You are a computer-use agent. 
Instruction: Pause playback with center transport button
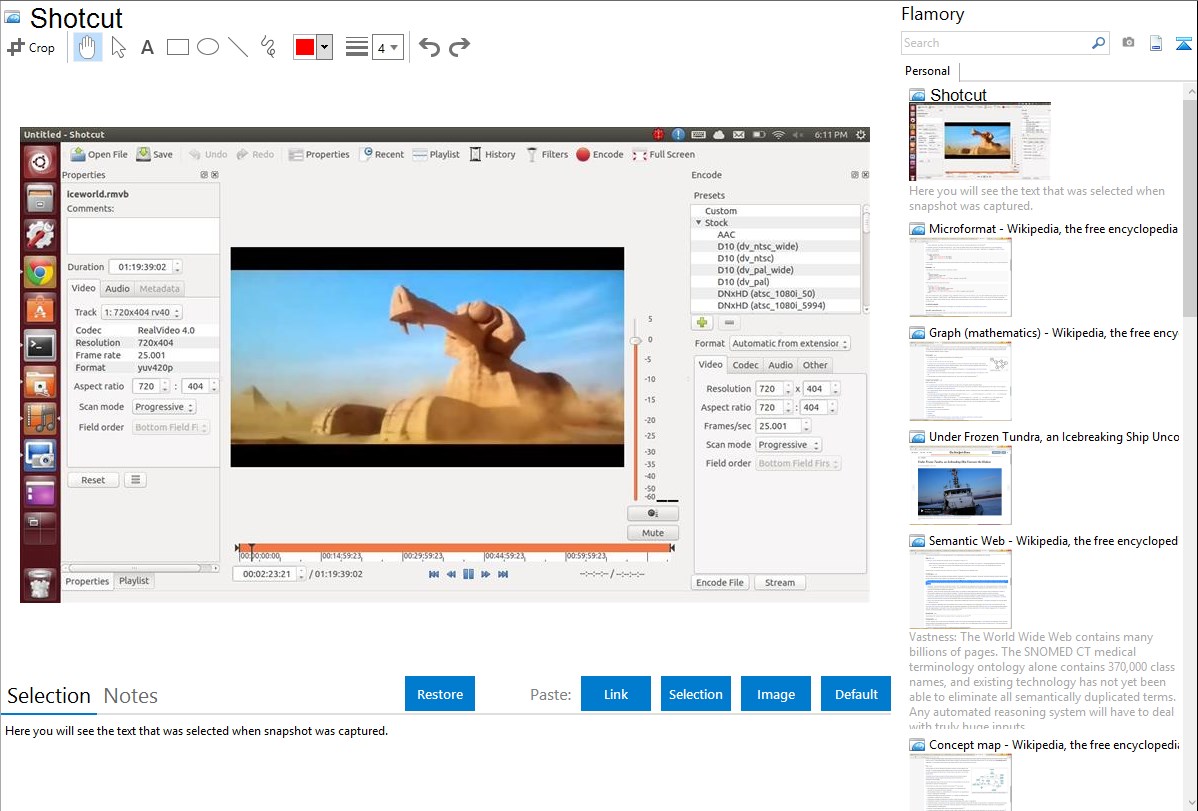[x=468, y=574]
